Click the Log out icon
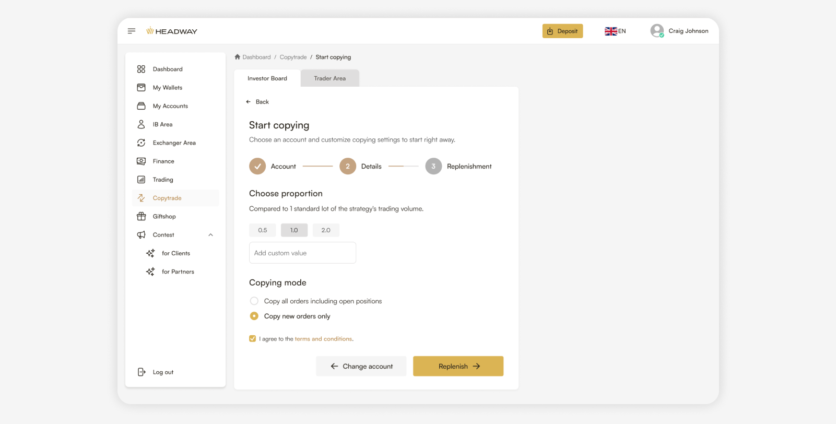Image resolution: width=836 pixels, height=424 pixels. click(x=141, y=372)
